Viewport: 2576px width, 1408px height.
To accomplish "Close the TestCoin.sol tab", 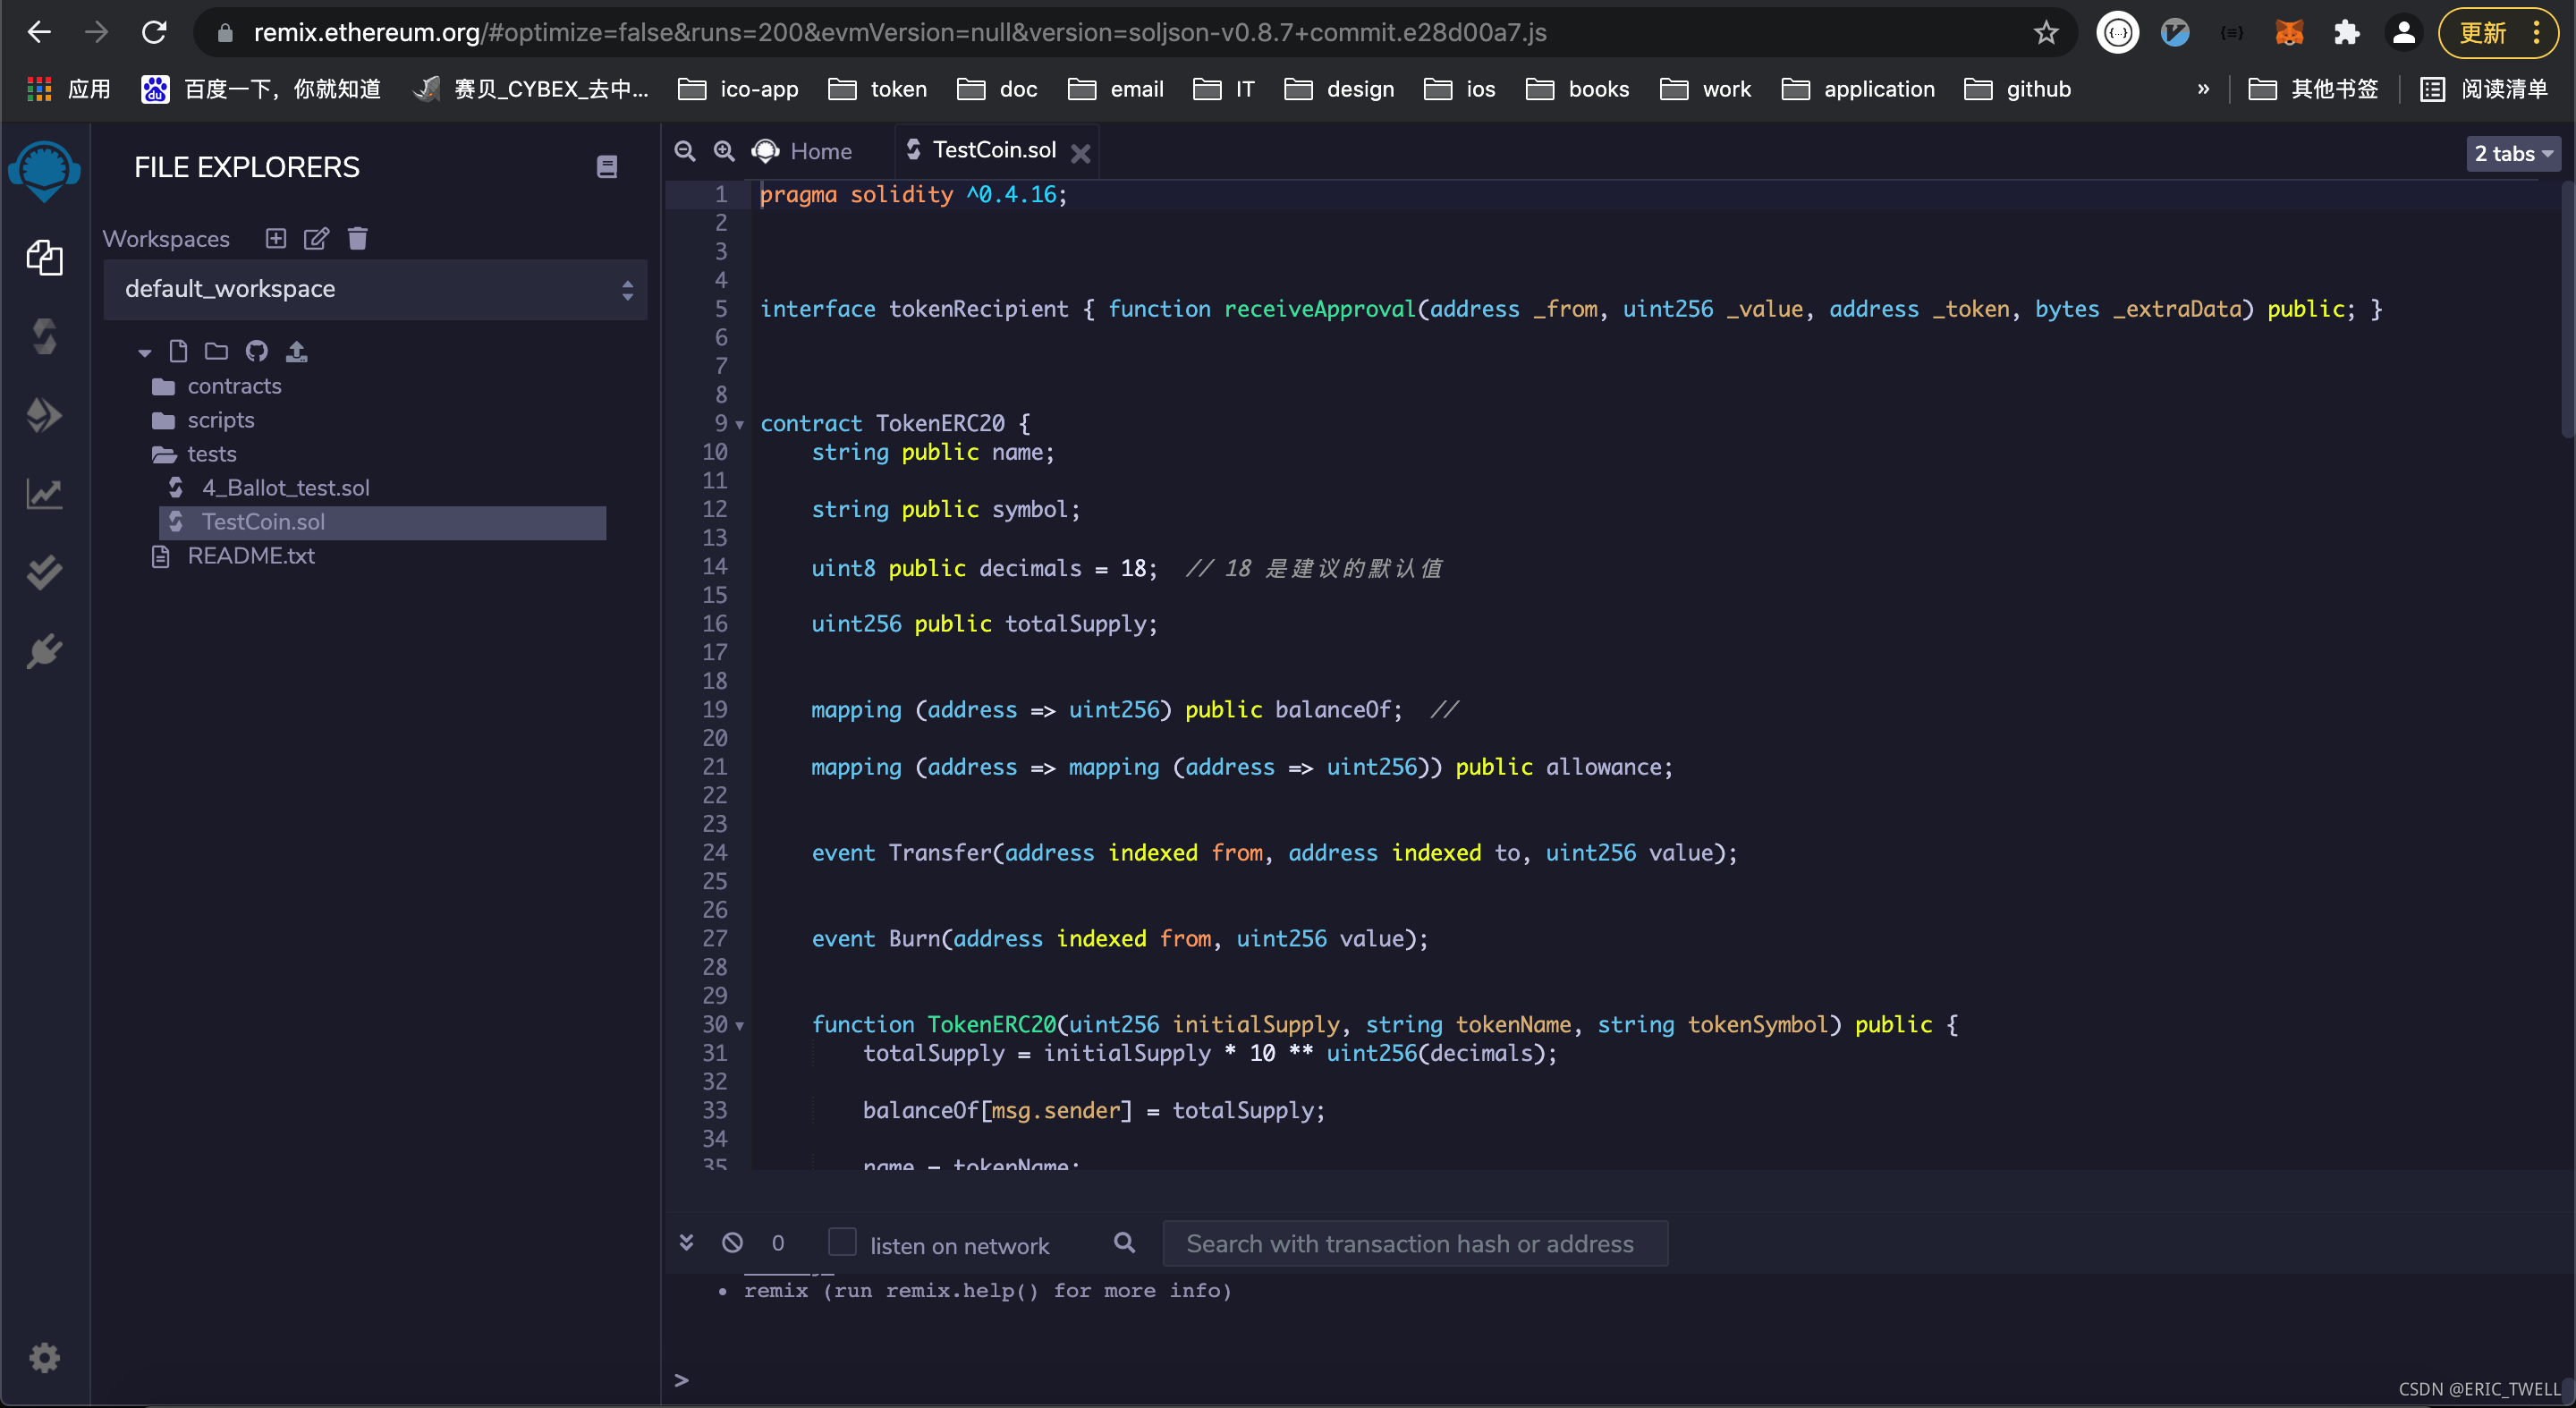I will (1080, 153).
